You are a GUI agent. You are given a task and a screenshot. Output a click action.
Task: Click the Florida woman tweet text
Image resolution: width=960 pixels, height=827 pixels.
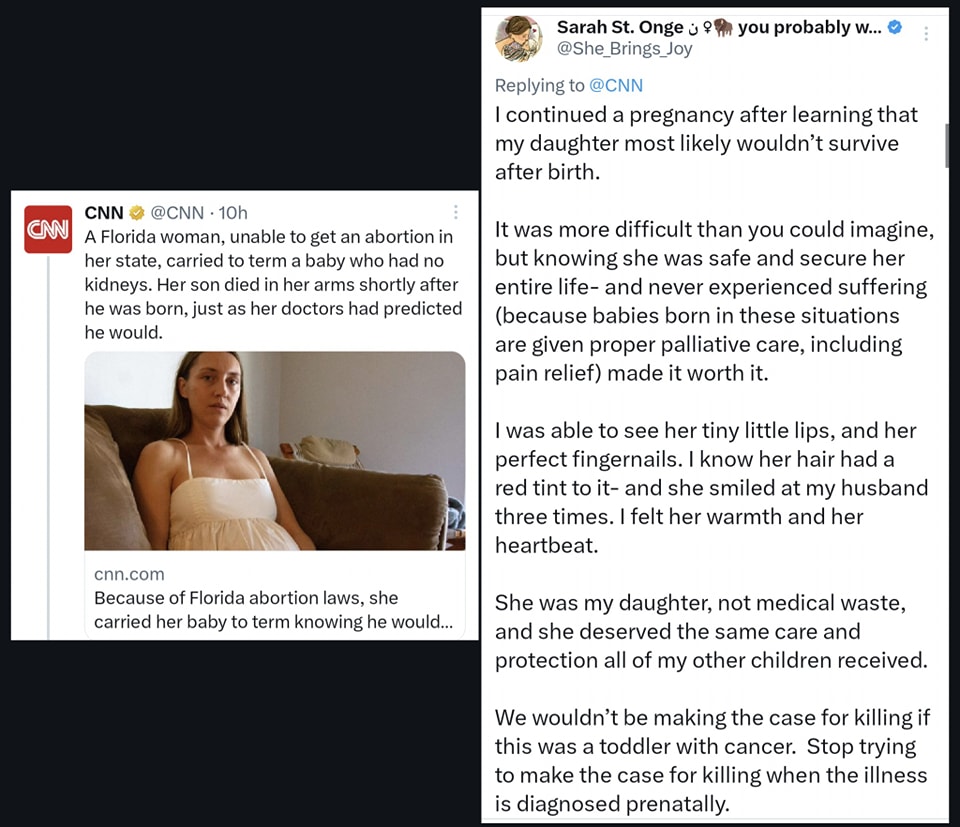(x=270, y=284)
